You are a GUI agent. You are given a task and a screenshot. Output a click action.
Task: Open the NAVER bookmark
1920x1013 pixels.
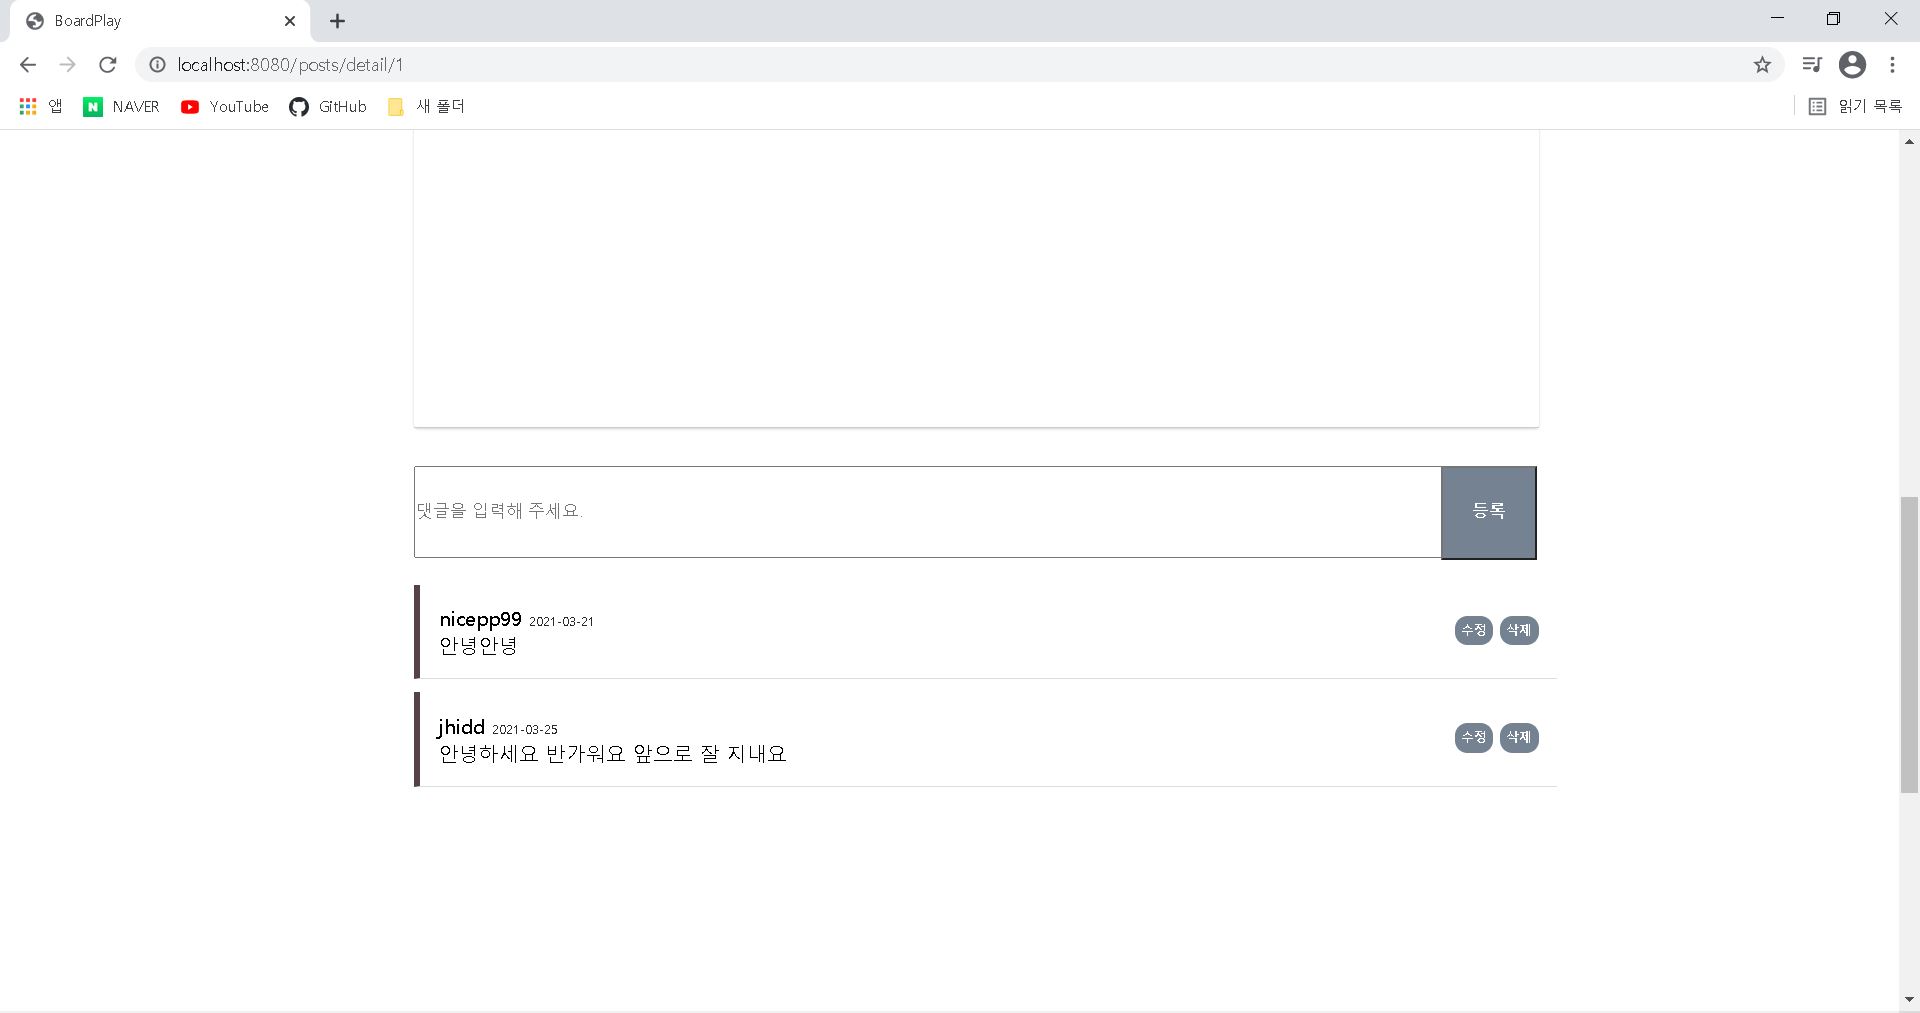click(x=121, y=106)
